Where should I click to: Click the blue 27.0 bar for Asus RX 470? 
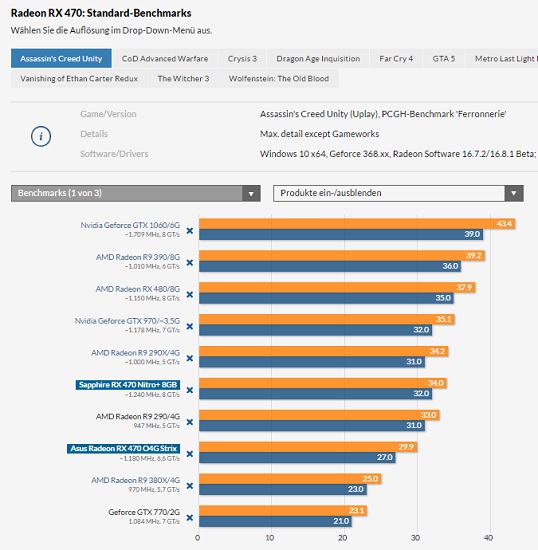coord(297,457)
